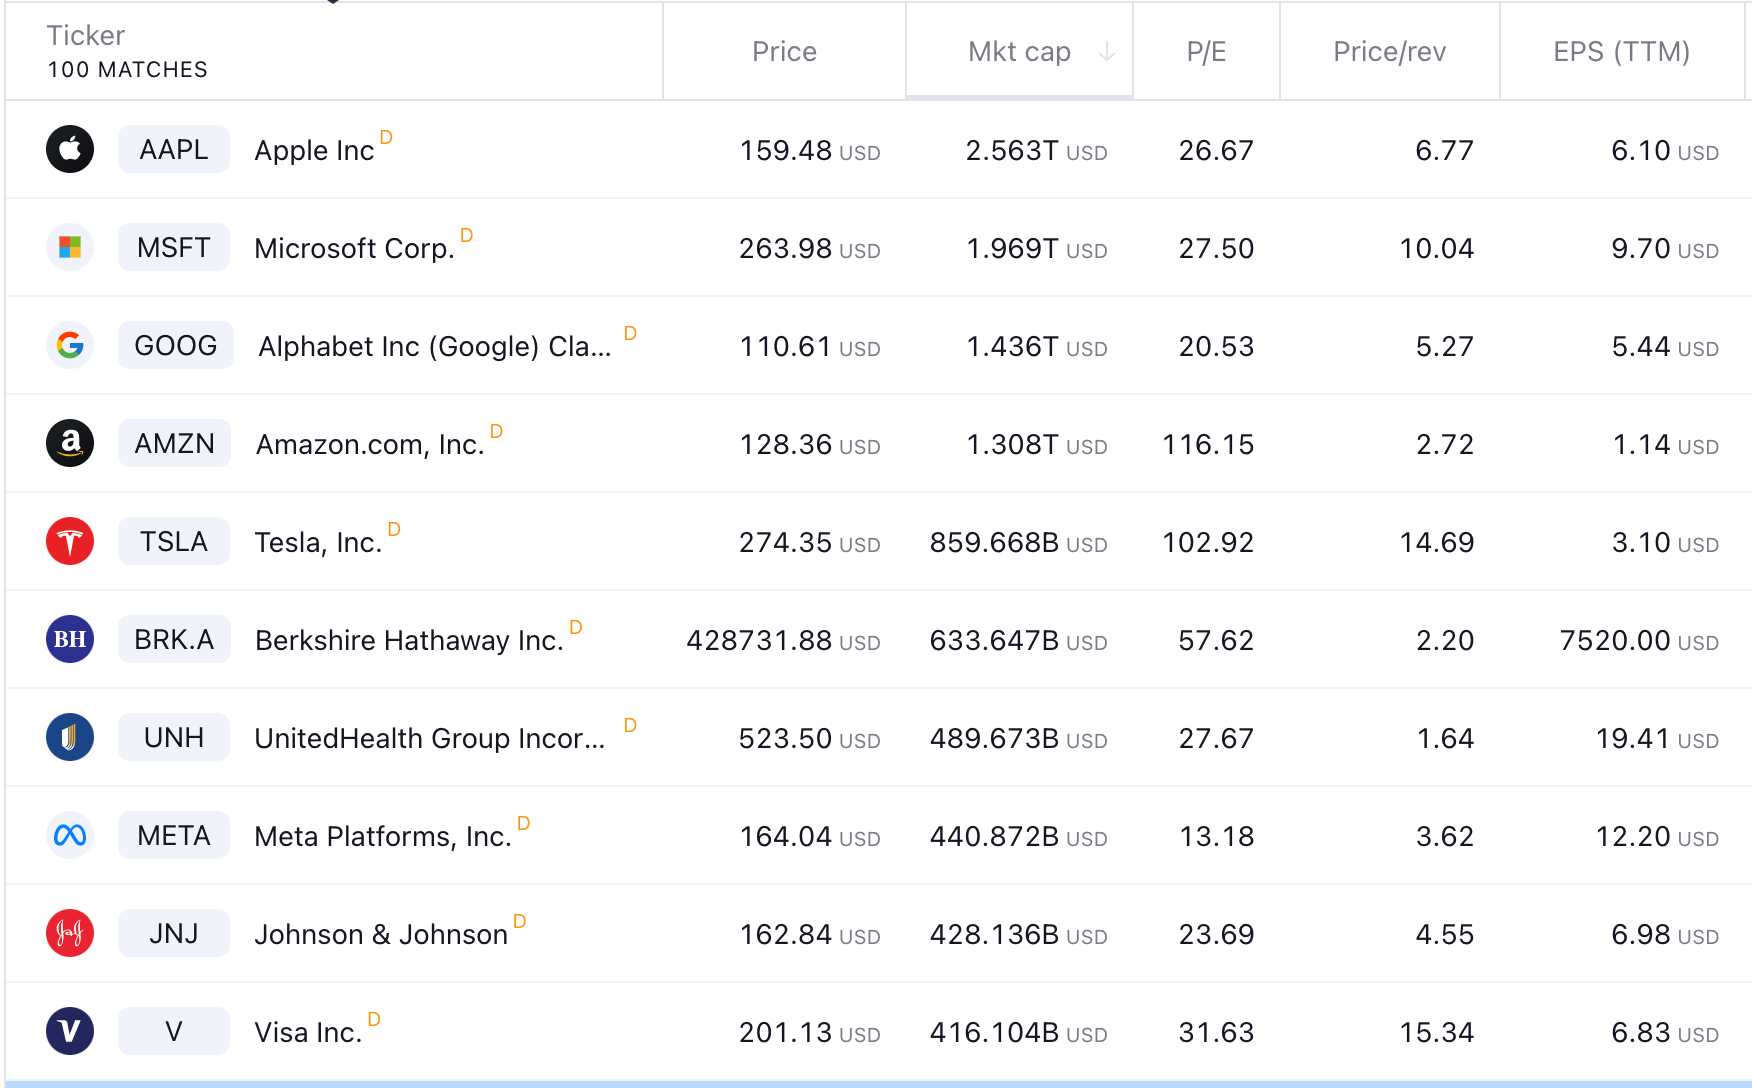Open the GOOG ticker symbol
This screenshot has height=1088, width=1752.
pyautogui.click(x=176, y=345)
